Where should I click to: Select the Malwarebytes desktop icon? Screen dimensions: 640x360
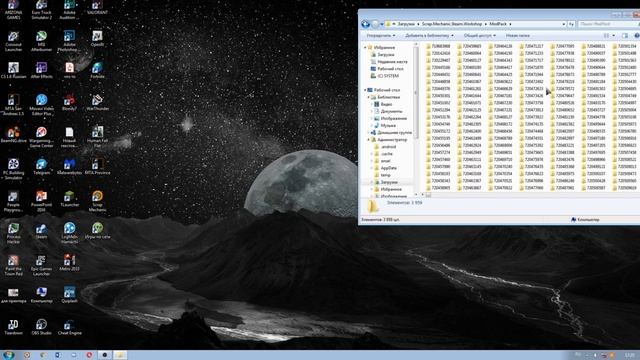pos(69,167)
